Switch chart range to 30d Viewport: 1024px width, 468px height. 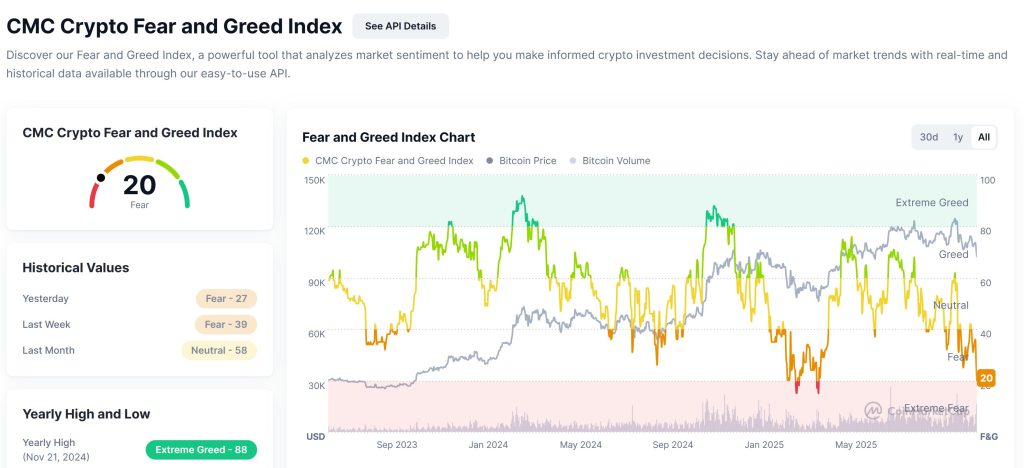point(929,137)
